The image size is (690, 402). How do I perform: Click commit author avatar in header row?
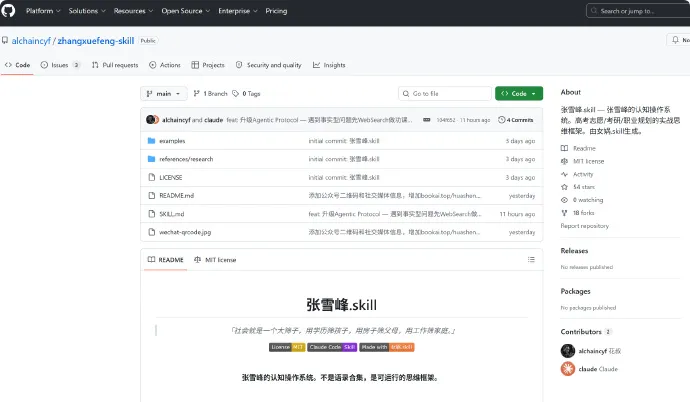152,120
